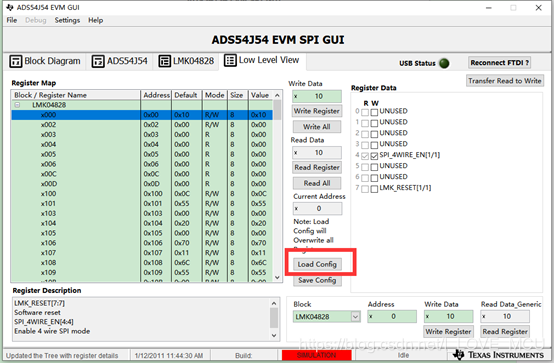Open the Help menu
The width and height of the screenshot is (554, 363).
click(95, 20)
